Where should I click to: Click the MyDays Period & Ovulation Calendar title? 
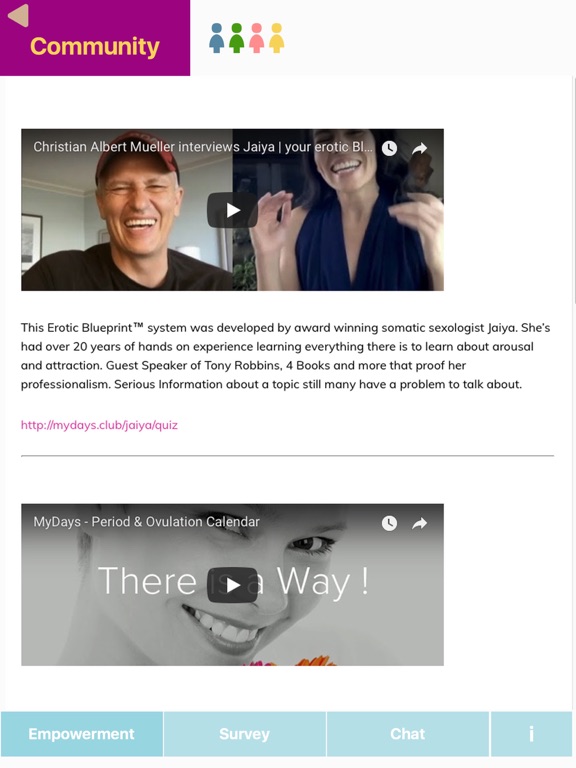(146, 522)
